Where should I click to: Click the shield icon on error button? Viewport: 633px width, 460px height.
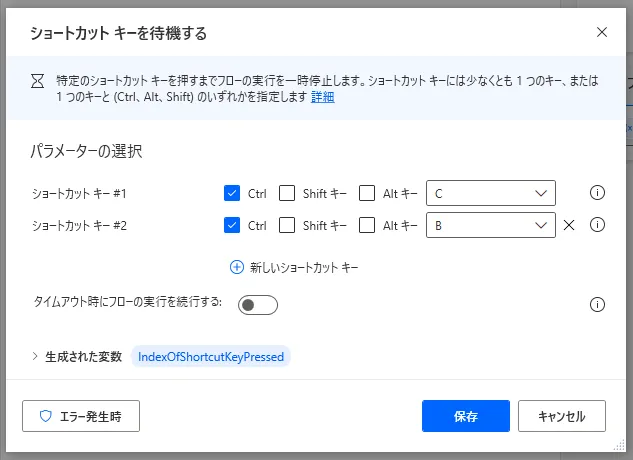click(46, 416)
